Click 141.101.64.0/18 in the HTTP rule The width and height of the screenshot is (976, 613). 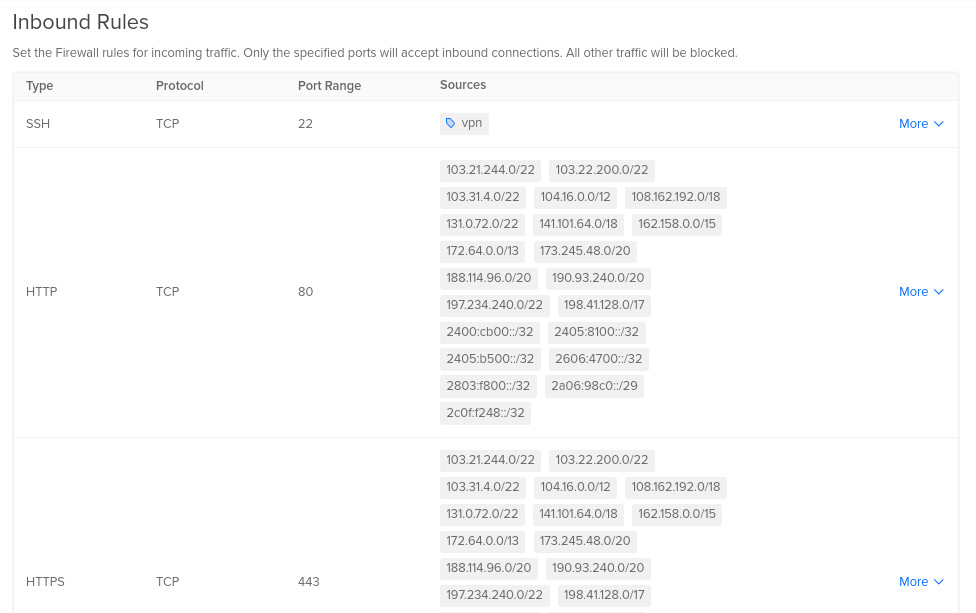pos(578,224)
